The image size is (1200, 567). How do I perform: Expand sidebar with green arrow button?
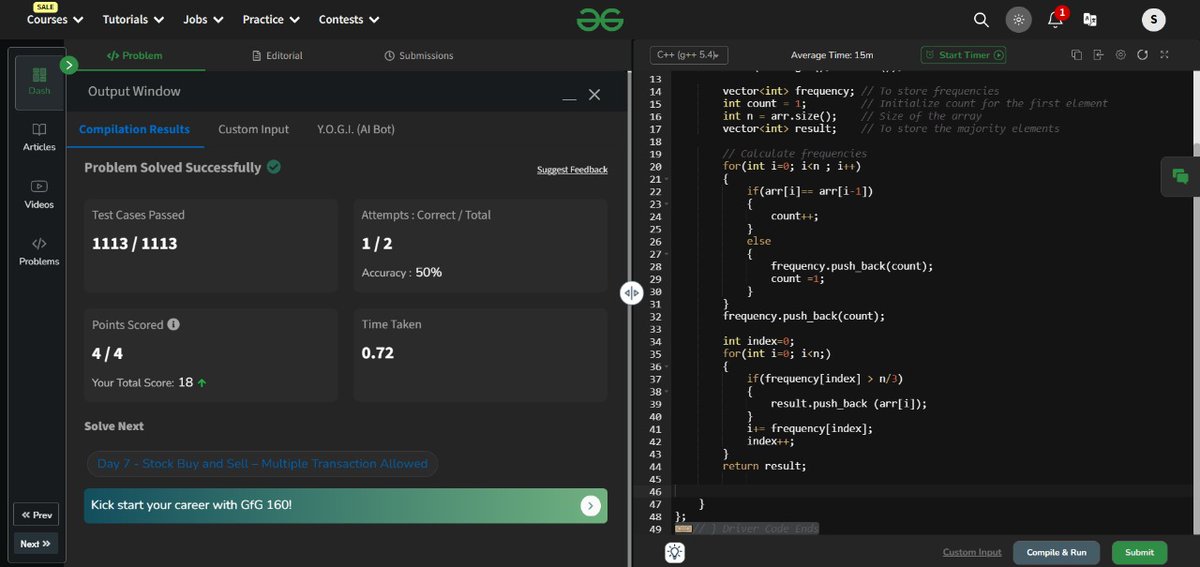coord(69,65)
